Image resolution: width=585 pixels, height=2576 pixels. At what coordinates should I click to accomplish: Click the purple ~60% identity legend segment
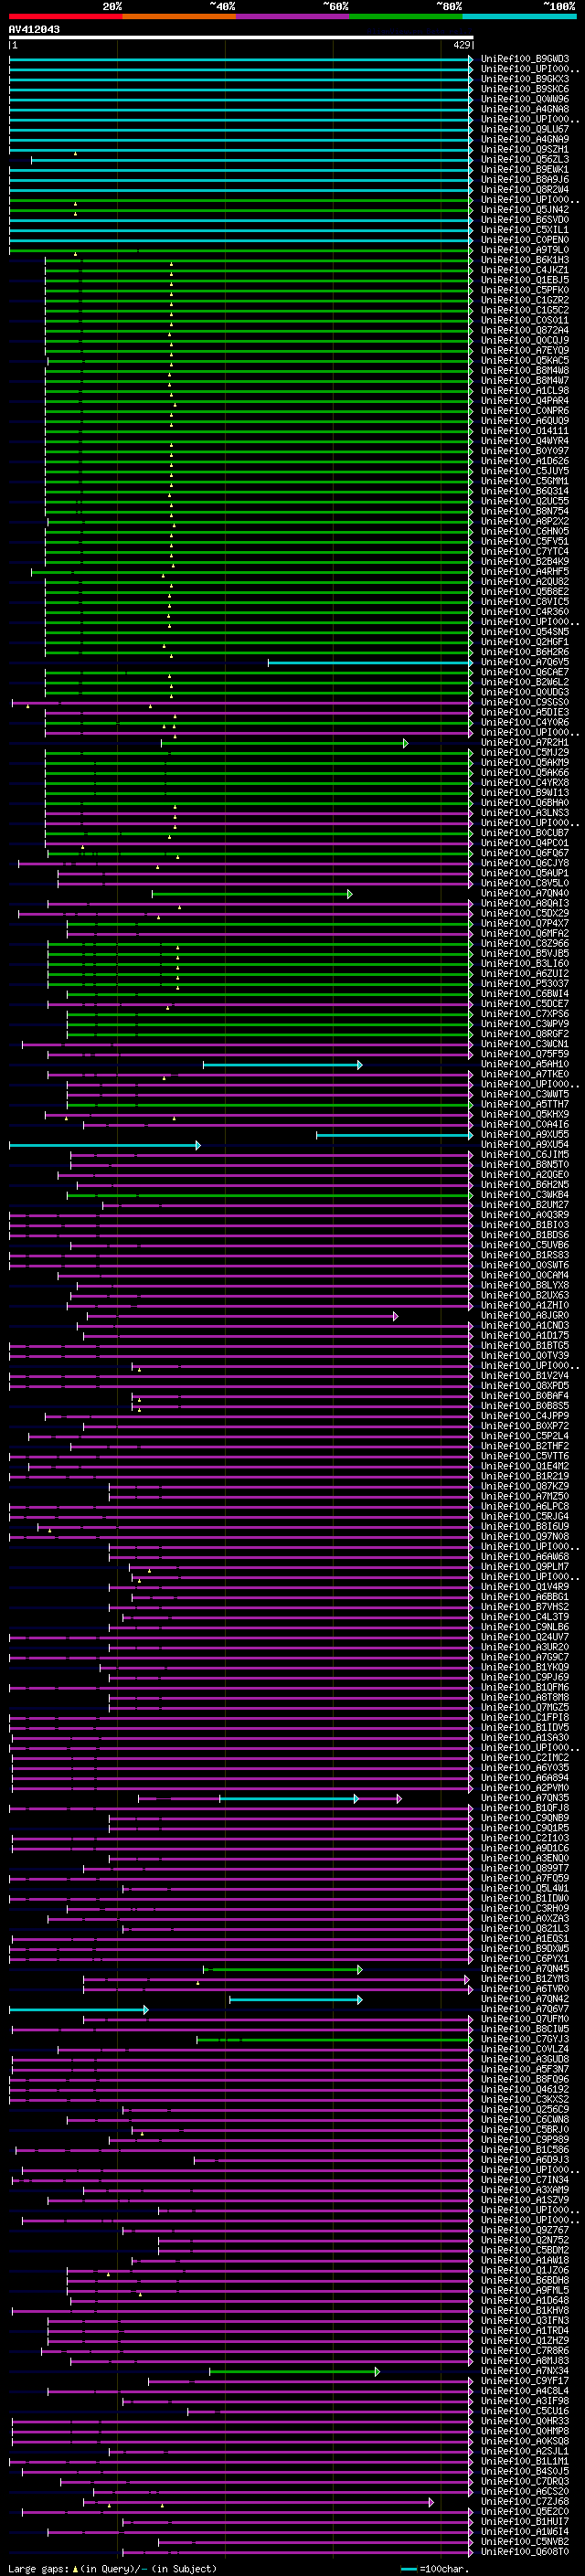tap(293, 17)
